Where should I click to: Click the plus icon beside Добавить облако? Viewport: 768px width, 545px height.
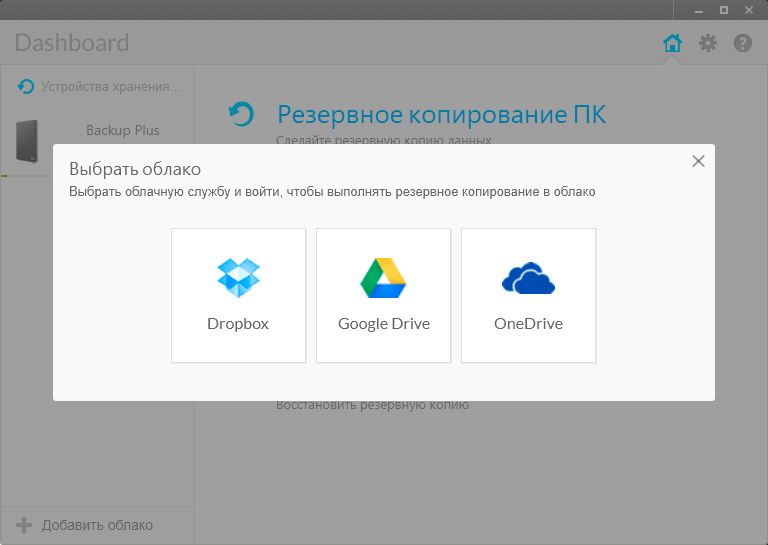click(x=24, y=525)
